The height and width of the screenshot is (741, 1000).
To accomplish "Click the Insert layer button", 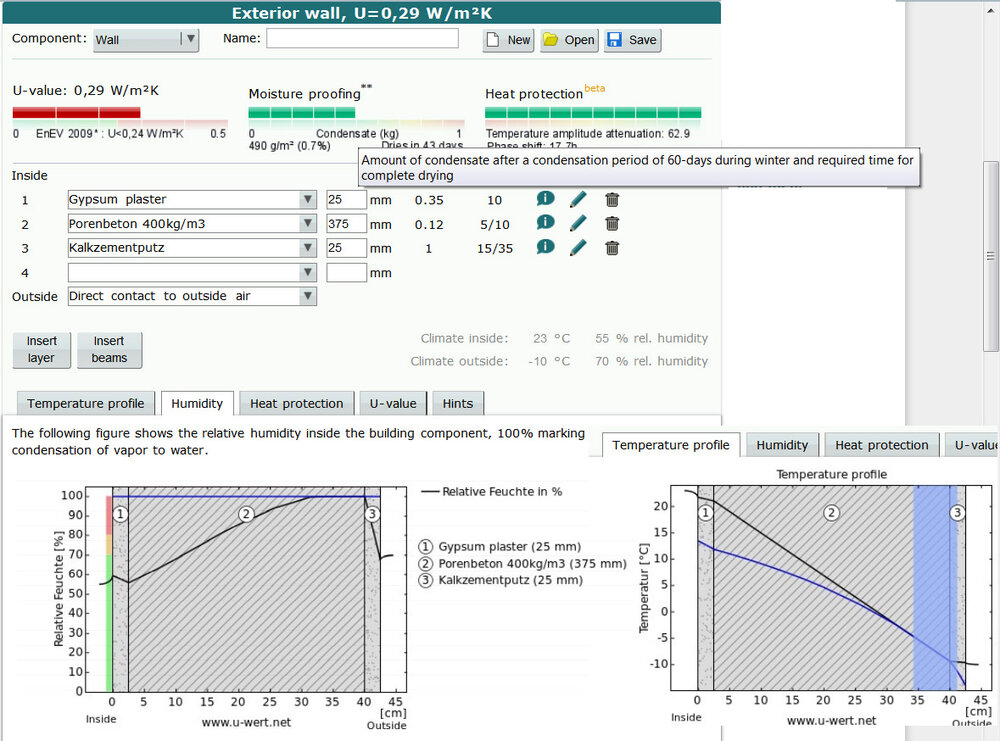I will click(x=41, y=349).
